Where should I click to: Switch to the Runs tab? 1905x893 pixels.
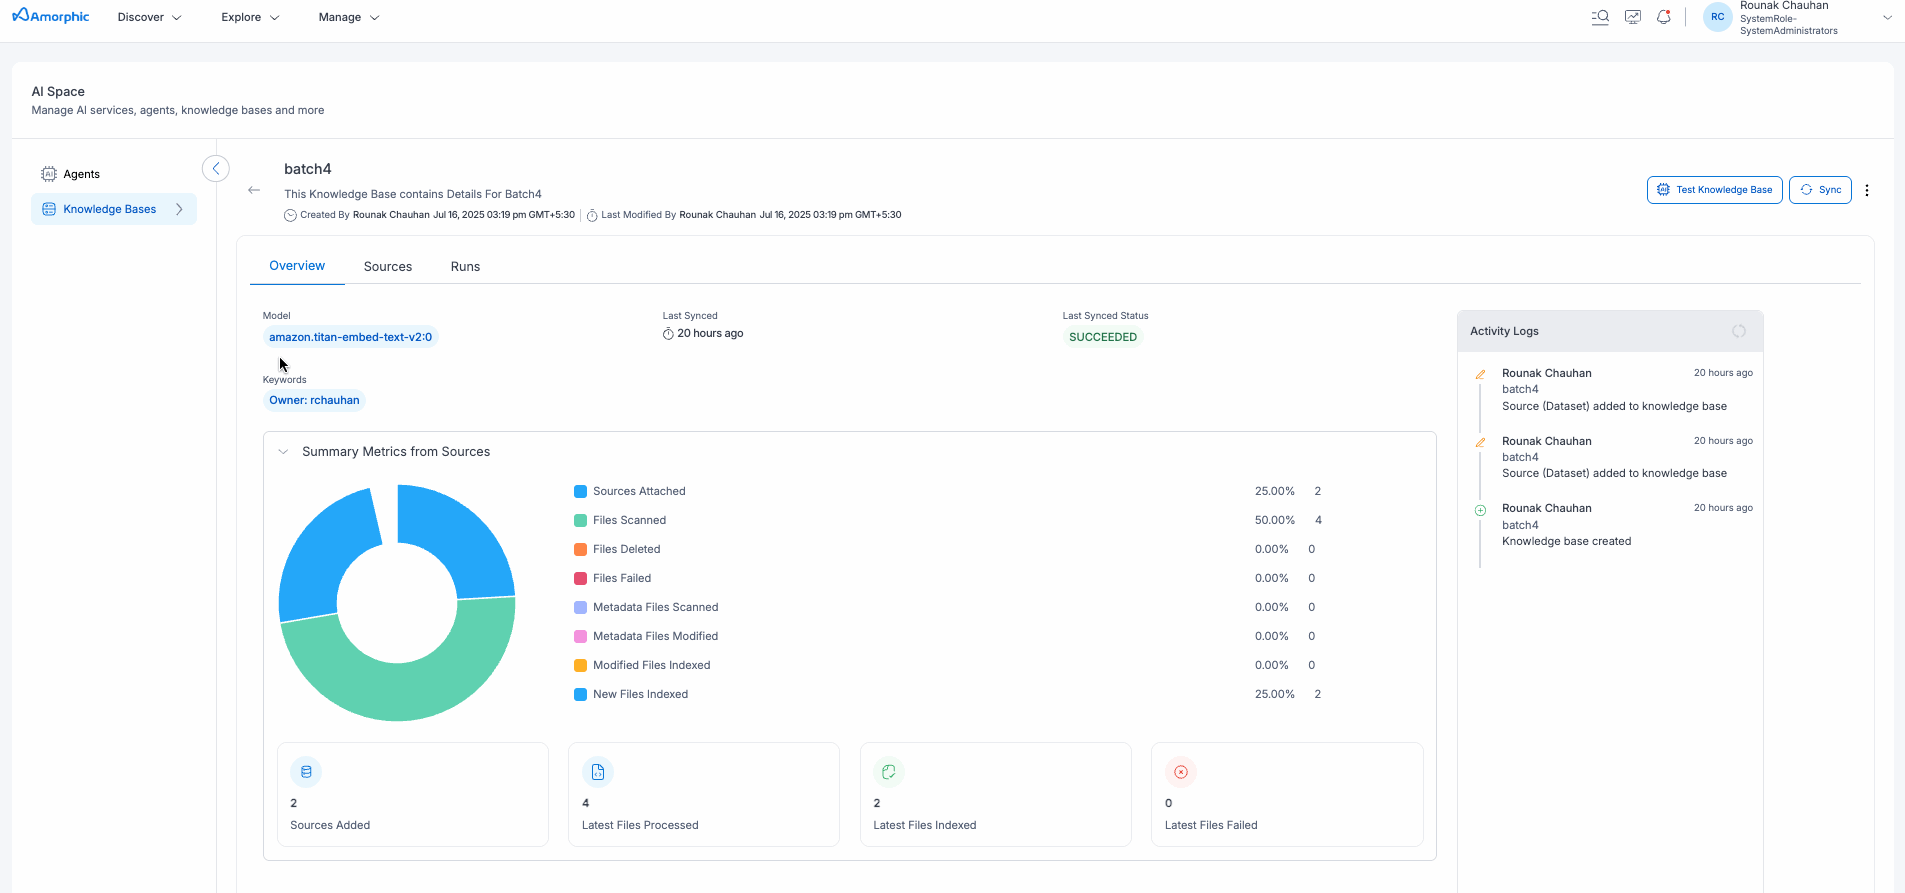(465, 267)
